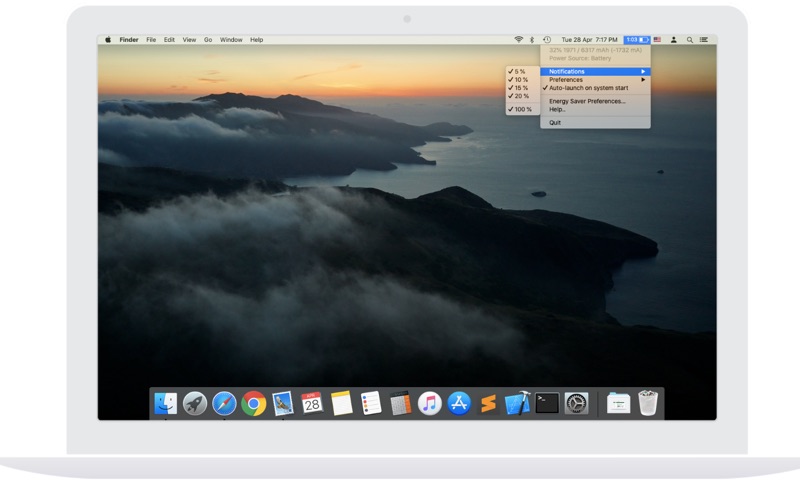Open the Apple menu

click(x=108, y=39)
